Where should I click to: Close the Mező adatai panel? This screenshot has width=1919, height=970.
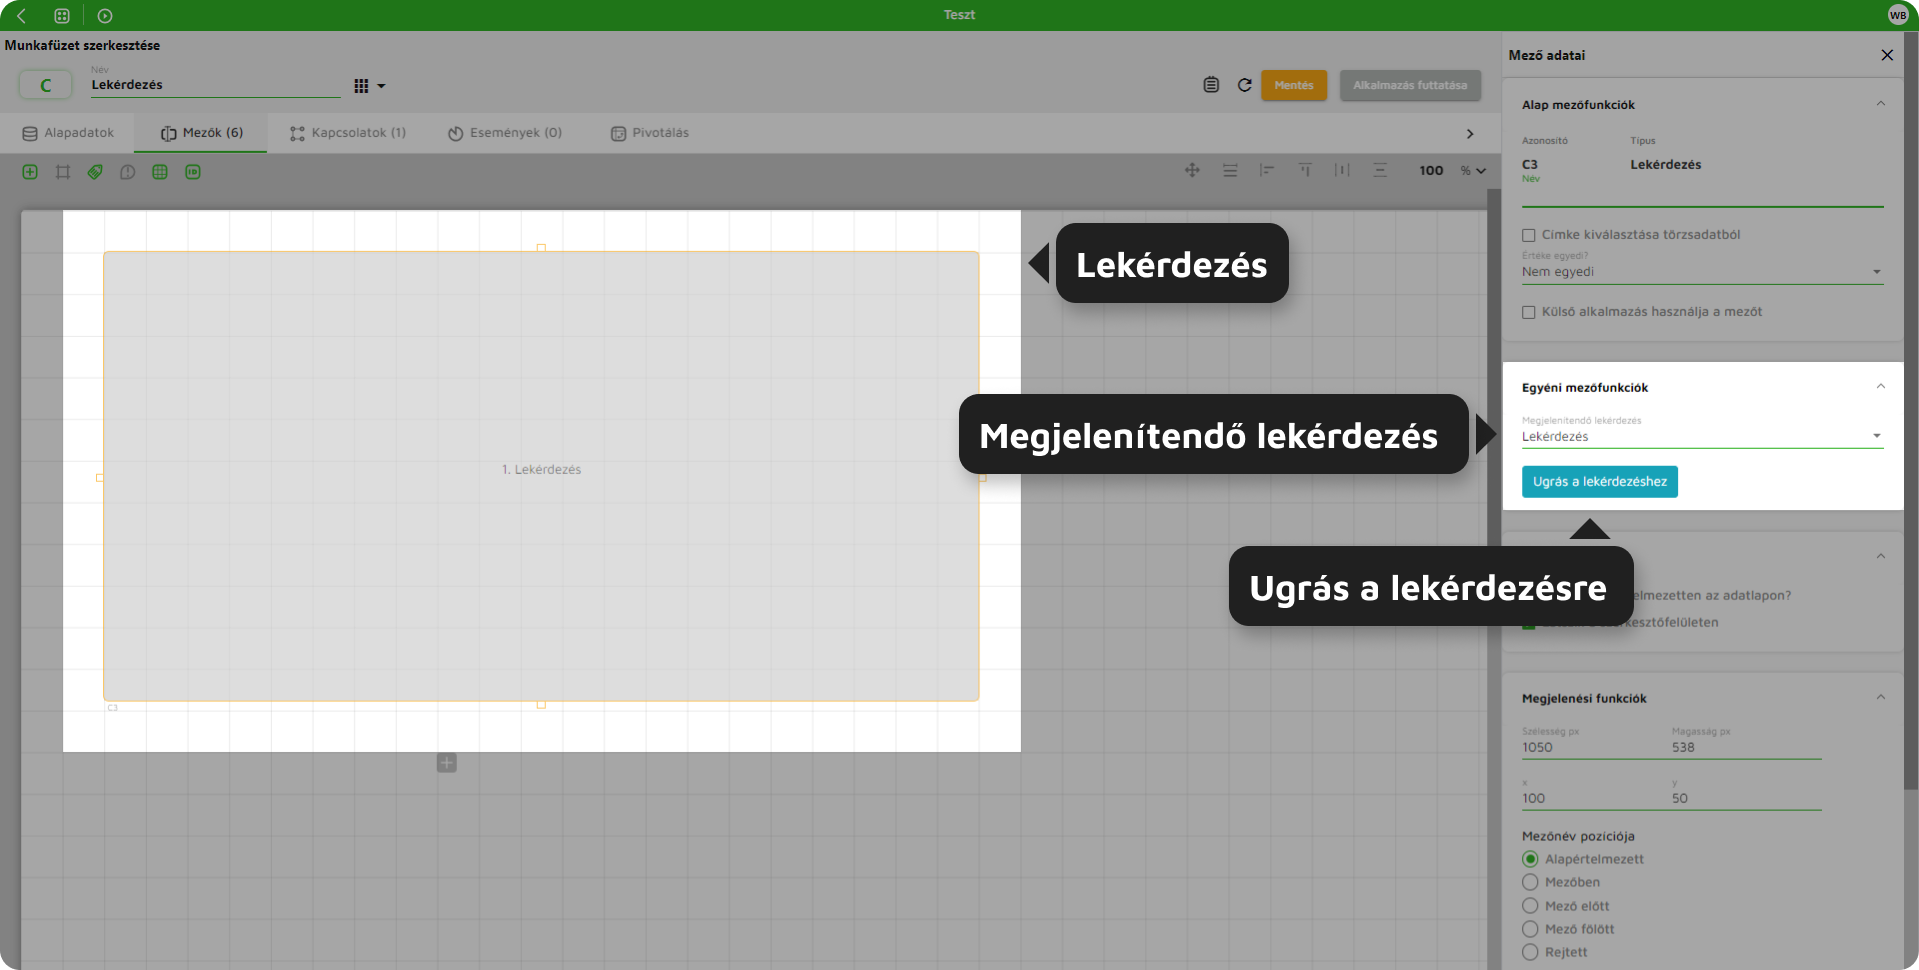pos(1887,55)
